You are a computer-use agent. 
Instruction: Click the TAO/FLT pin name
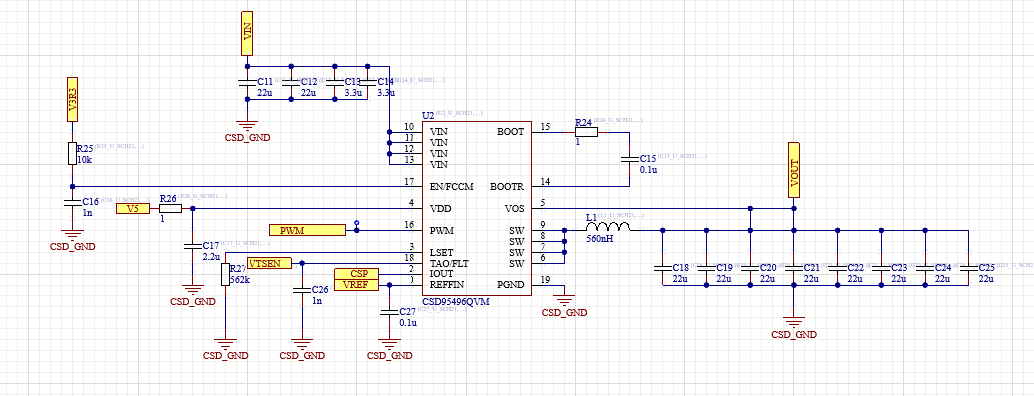pyautogui.click(x=449, y=263)
